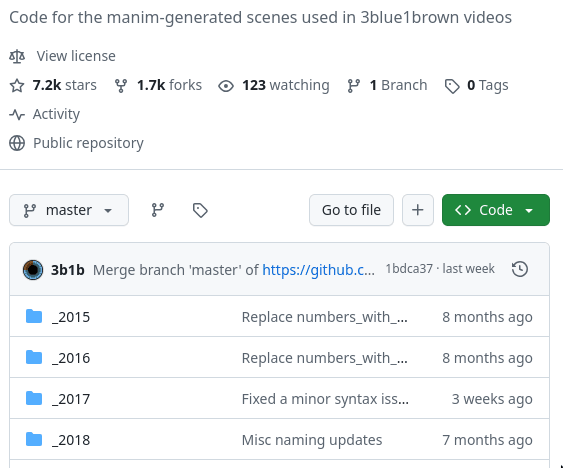Click the tag icon beside 0 Tags
This screenshot has width=563, height=468.
click(452, 86)
